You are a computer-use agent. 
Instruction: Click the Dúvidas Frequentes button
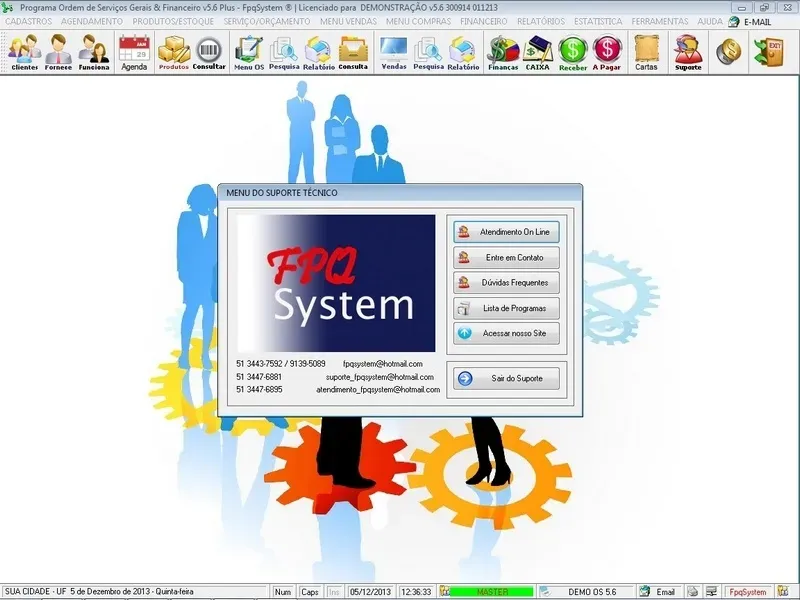coord(506,283)
